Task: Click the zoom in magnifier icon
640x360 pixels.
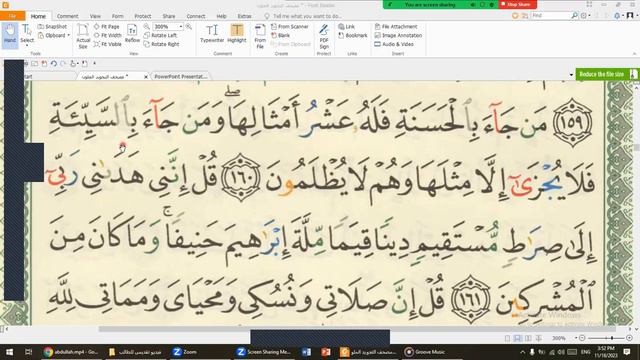Action: tap(189, 27)
